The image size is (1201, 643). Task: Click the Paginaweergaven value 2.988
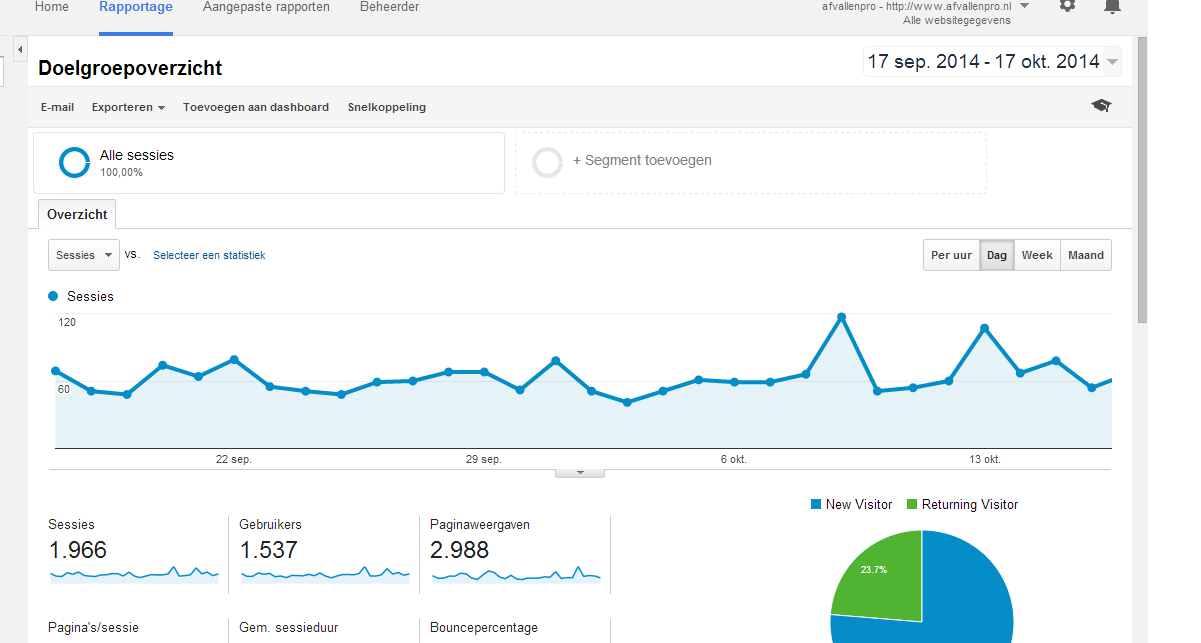click(459, 550)
